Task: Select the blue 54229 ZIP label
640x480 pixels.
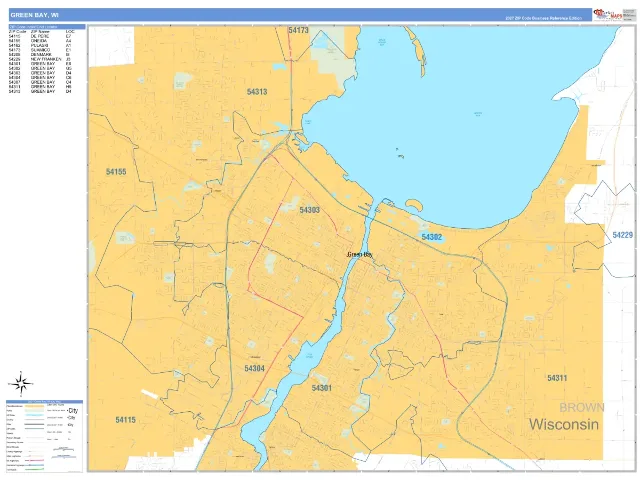Action: pos(622,235)
